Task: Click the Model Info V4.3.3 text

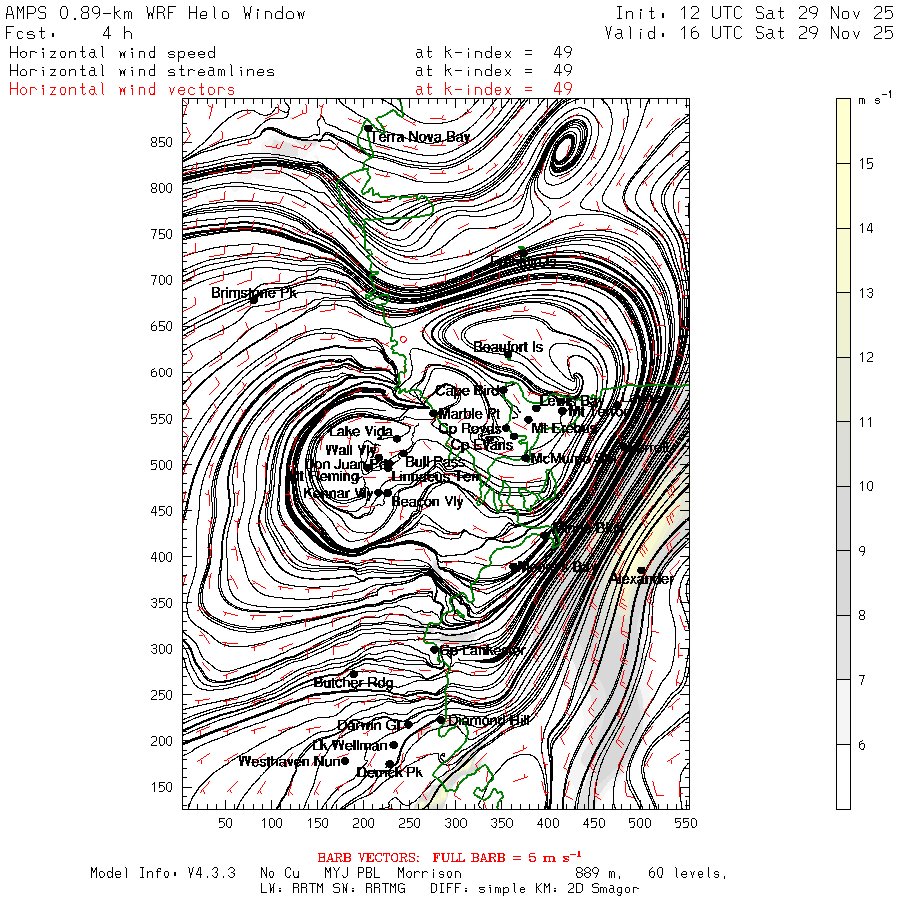Action: pos(163,873)
